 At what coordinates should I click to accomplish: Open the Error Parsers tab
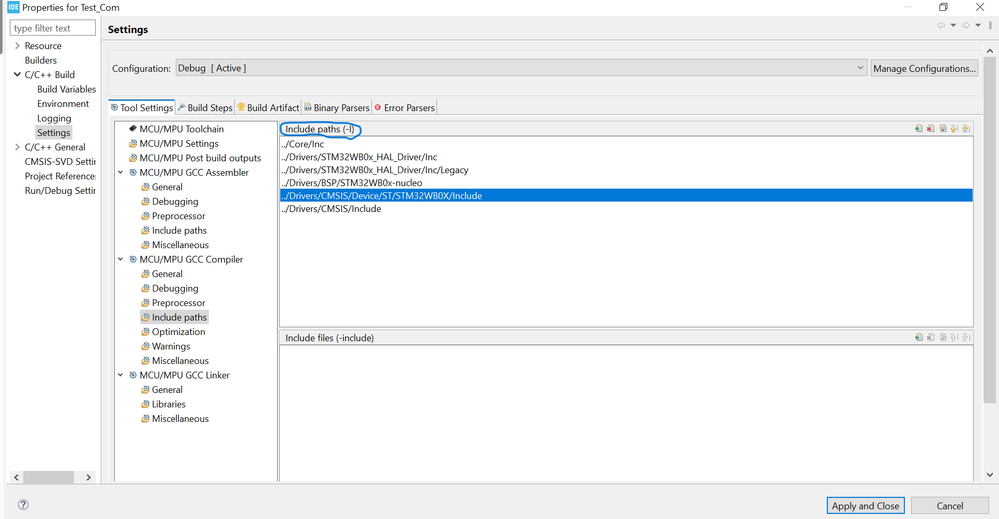pyautogui.click(x=408, y=108)
